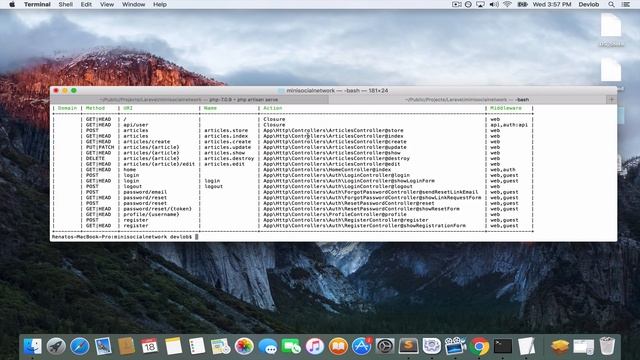Click the web,auth middleware entry
This screenshot has height=360, width=640.
coord(503,169)
